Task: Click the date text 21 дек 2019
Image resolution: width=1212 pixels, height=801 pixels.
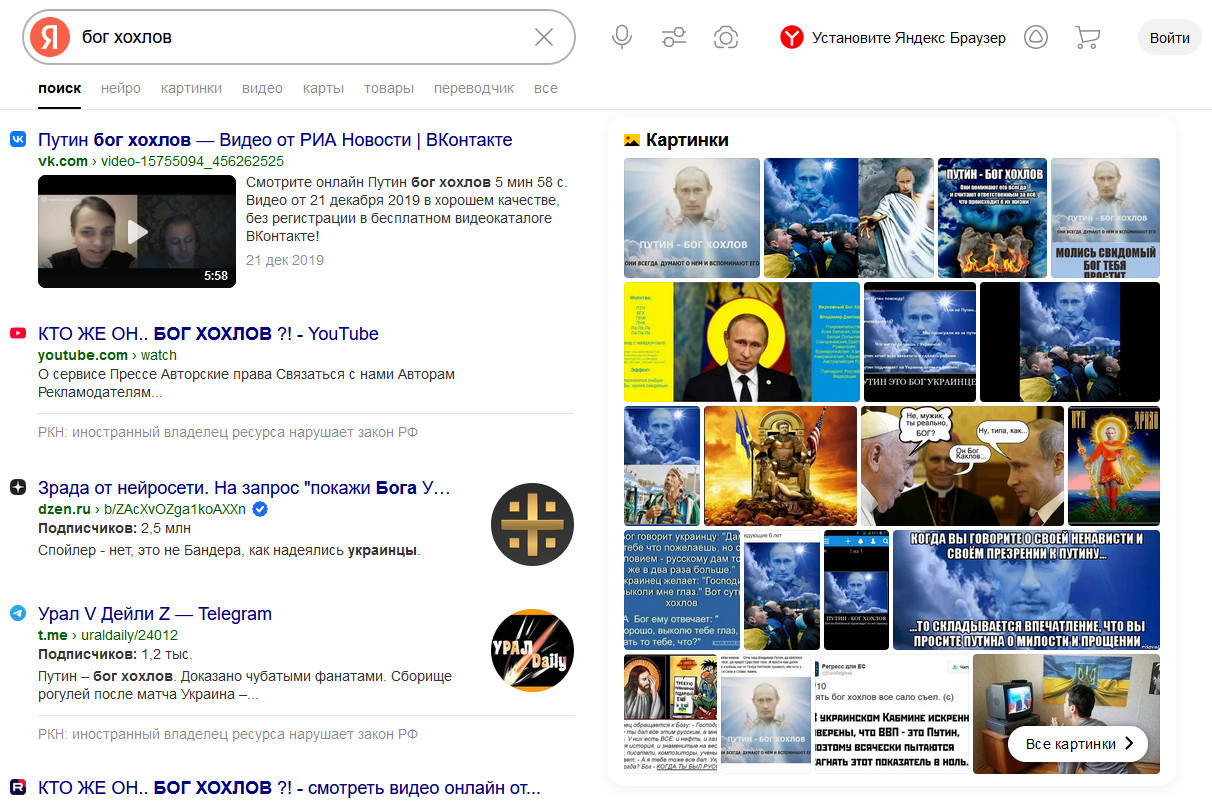Action: coord(285,260)
